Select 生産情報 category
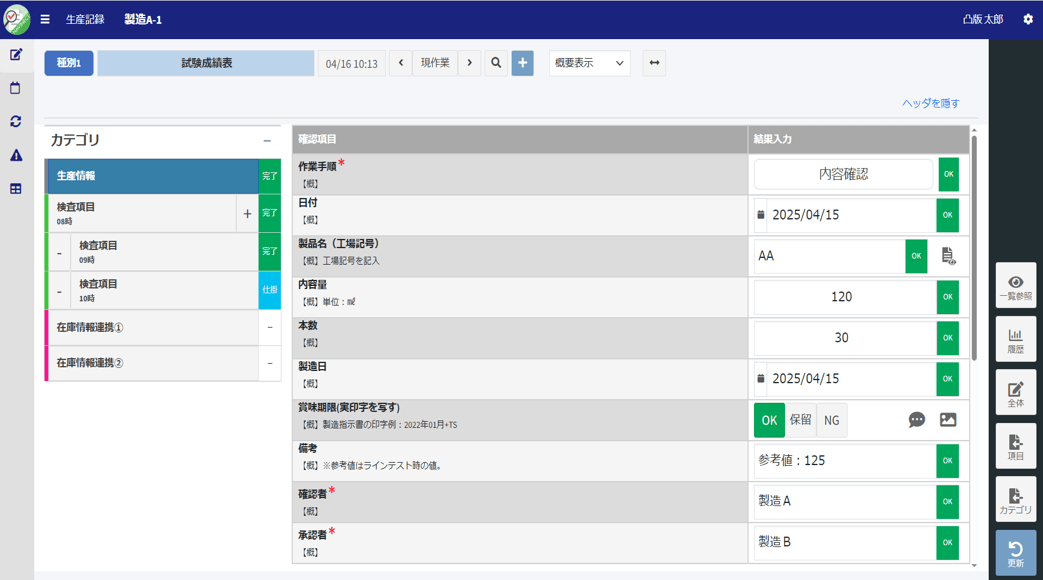This screenshot has width=1043, height=580. pos(150,176)
